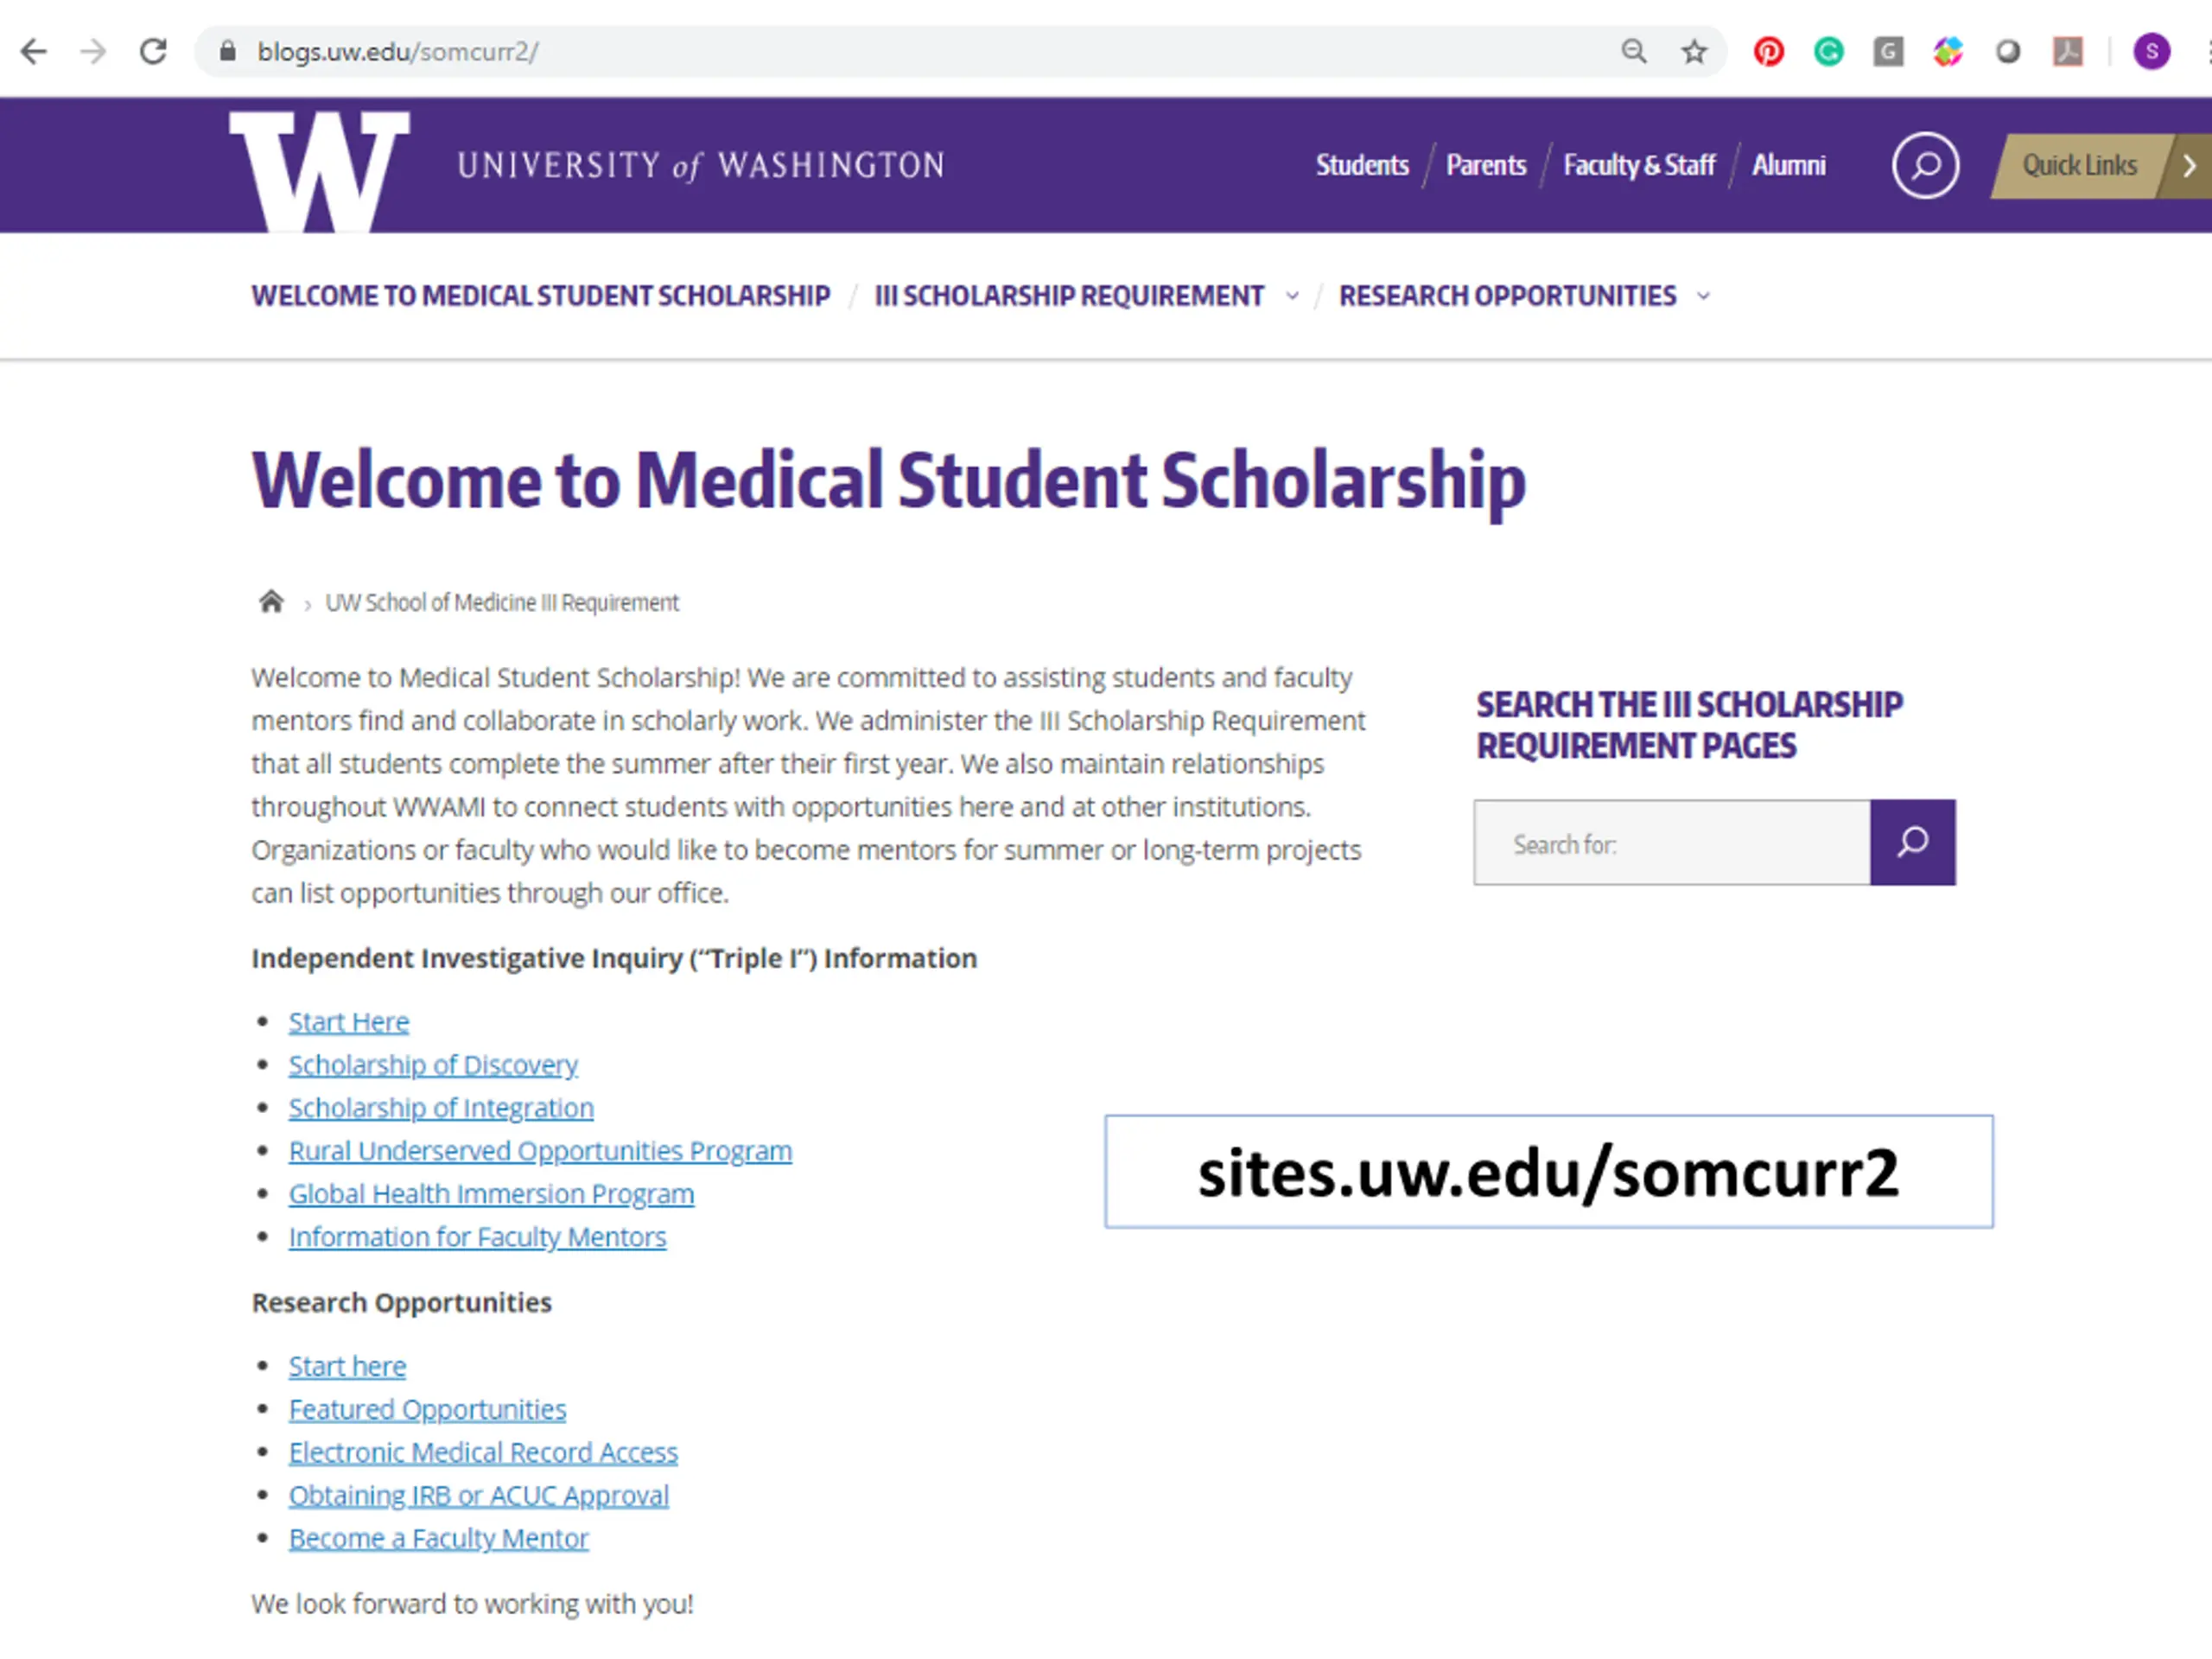Open the Pinterest extension icon
The width and height of the screenshot is (2212, 1659).
(x=1768, y=52)
